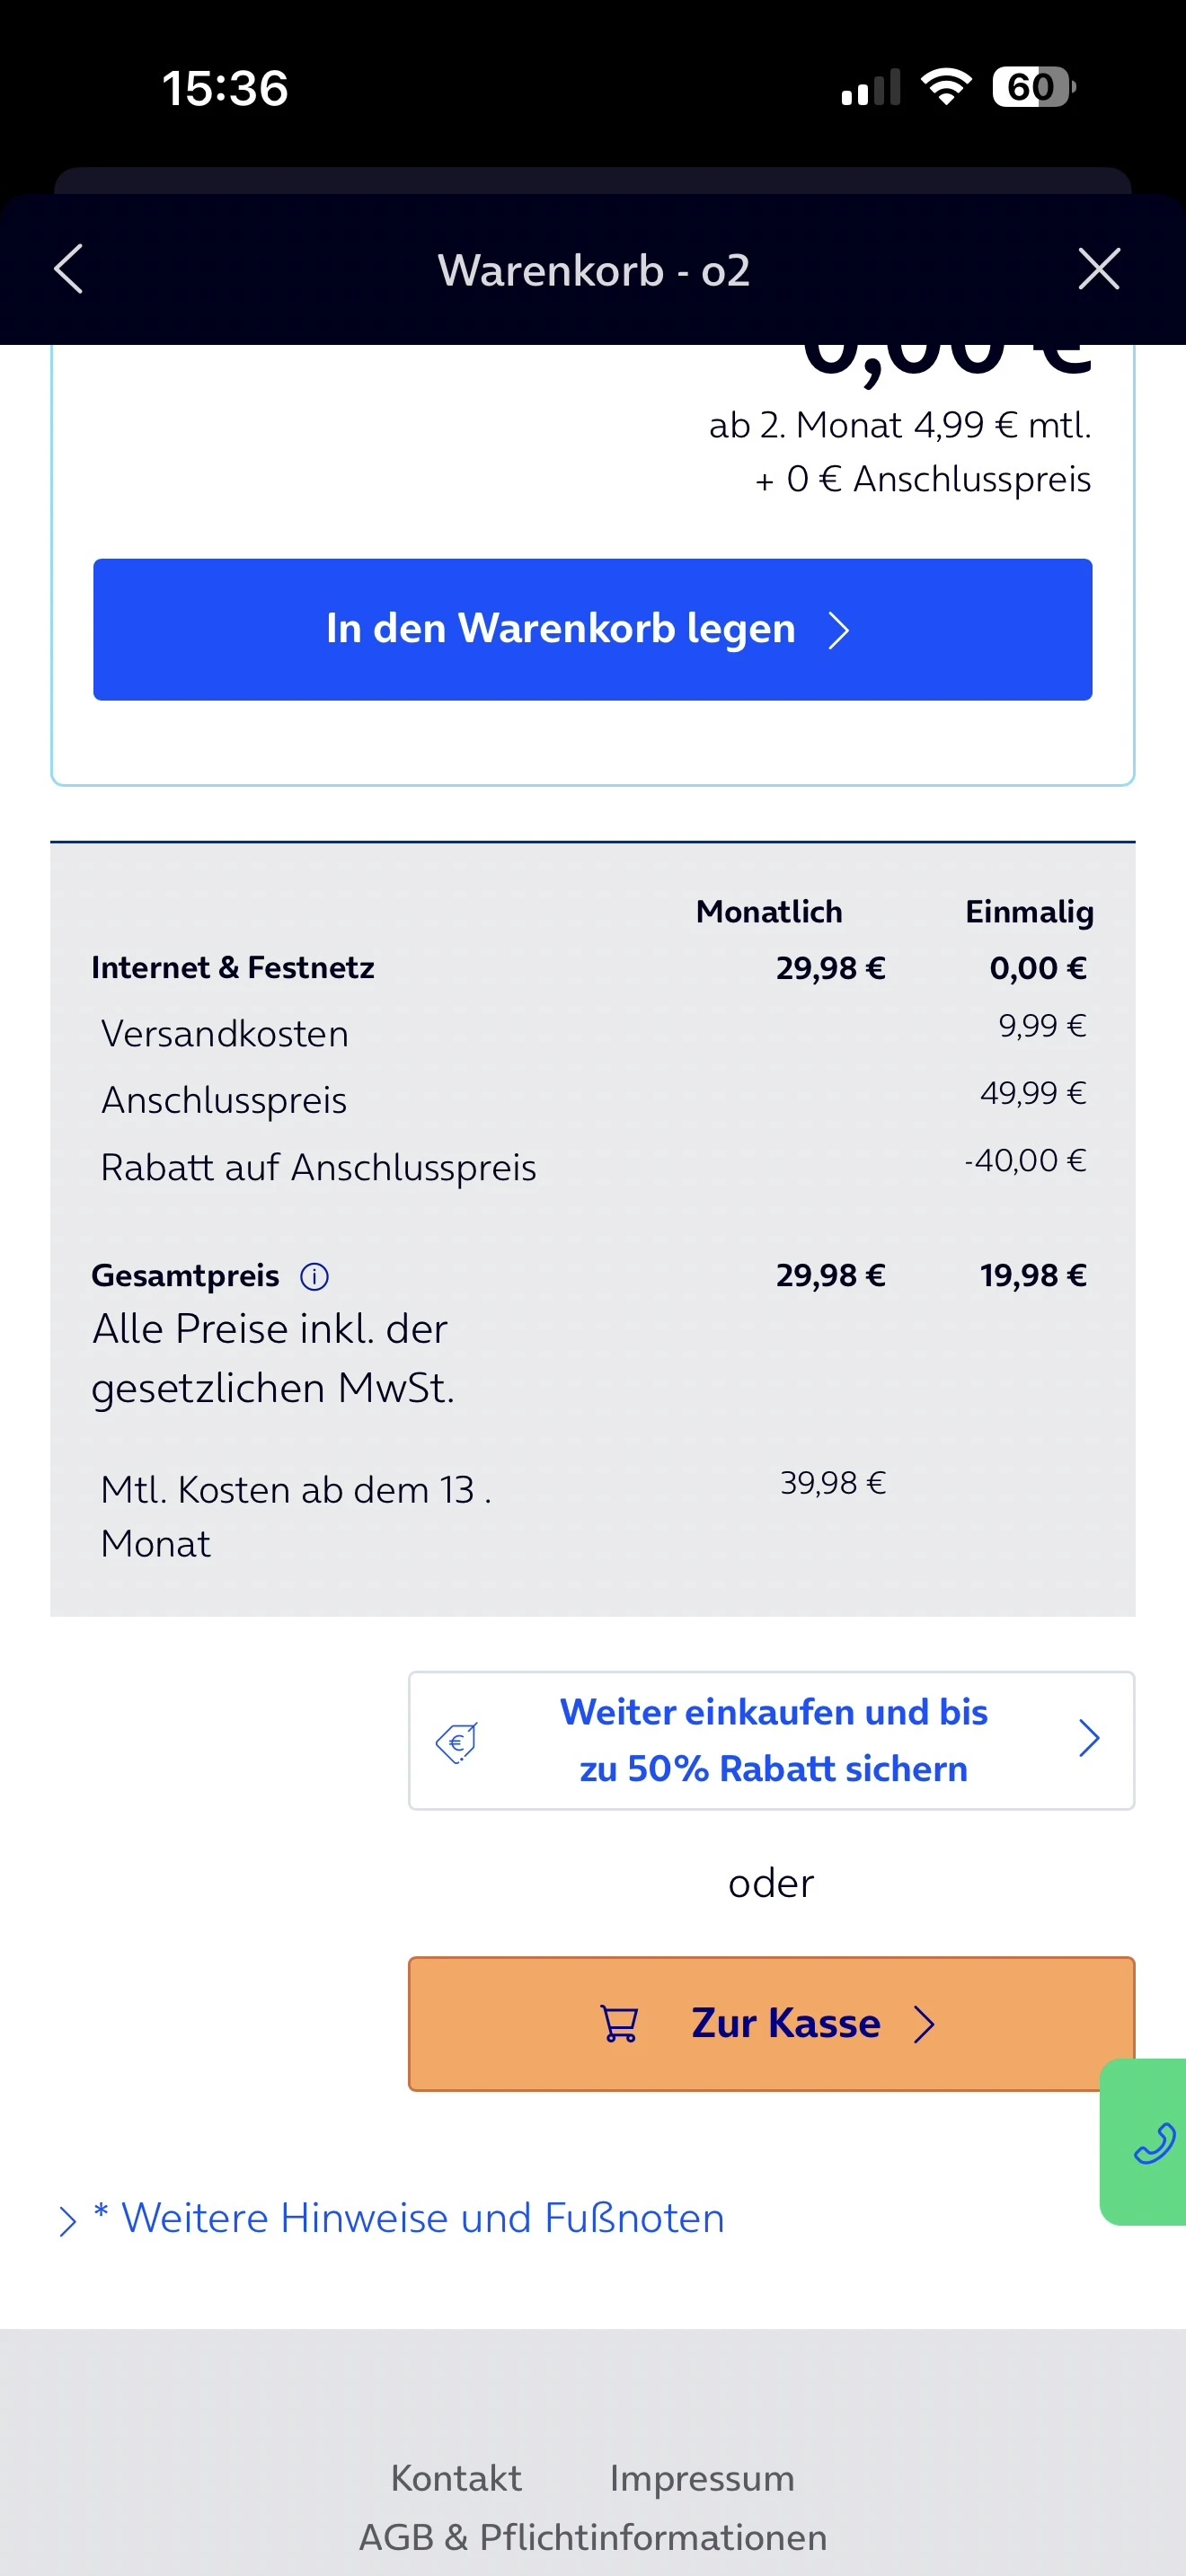This screenshot has width=1186, height=2576.
Task: Tap the arrow beside Weiter einkaufen
Action: tap(1089, 1739)
